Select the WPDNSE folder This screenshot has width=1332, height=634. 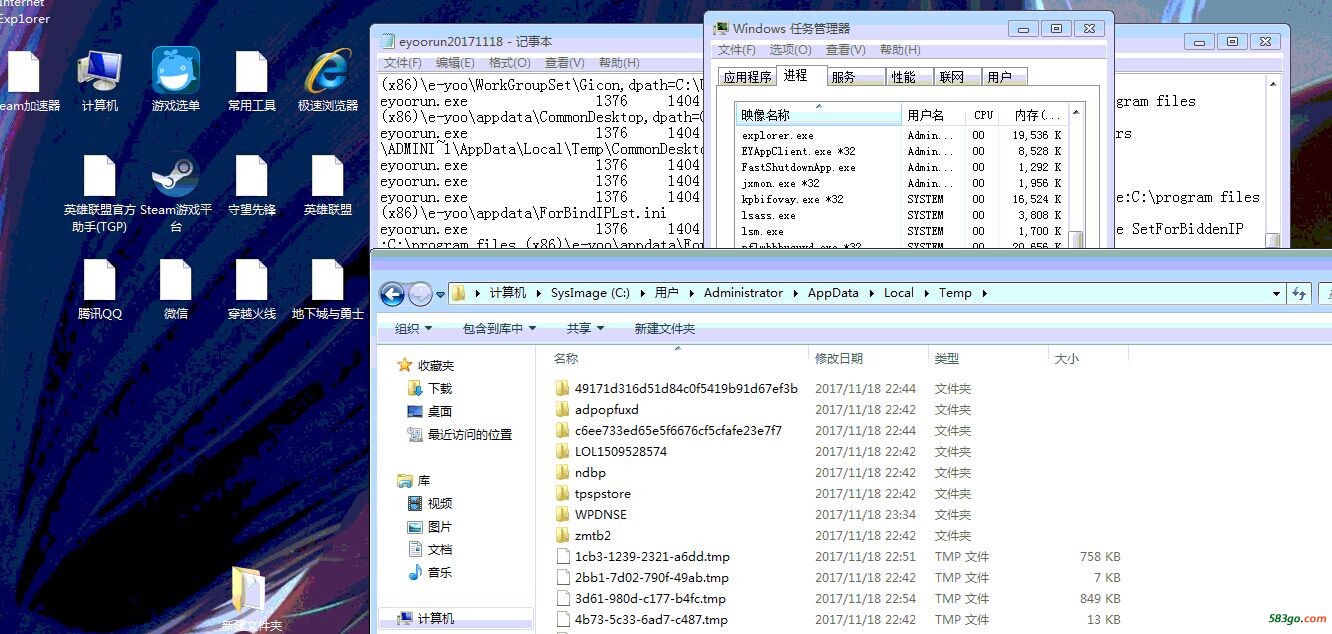pos(600,514)
